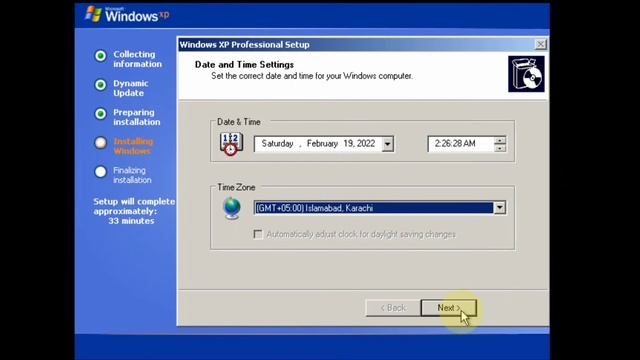Screen dimensions: 640x360
Task: Open the date picker dropdown arrow
Action: [388, 144]
